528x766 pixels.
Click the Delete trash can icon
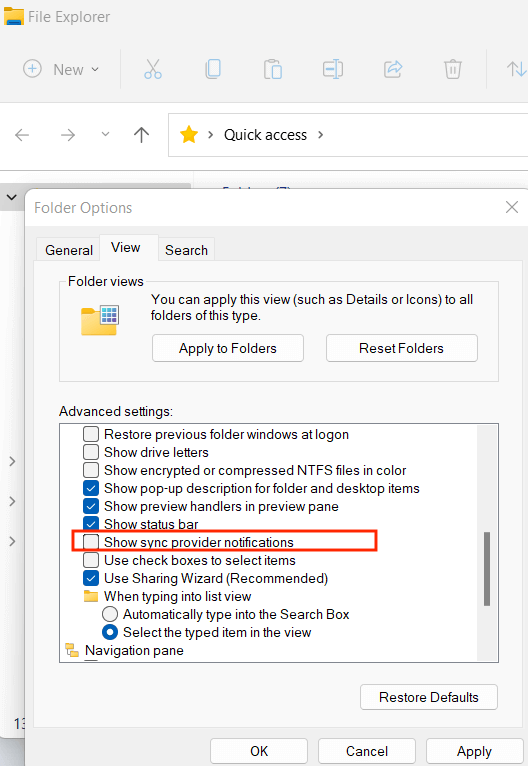(453, 69)
